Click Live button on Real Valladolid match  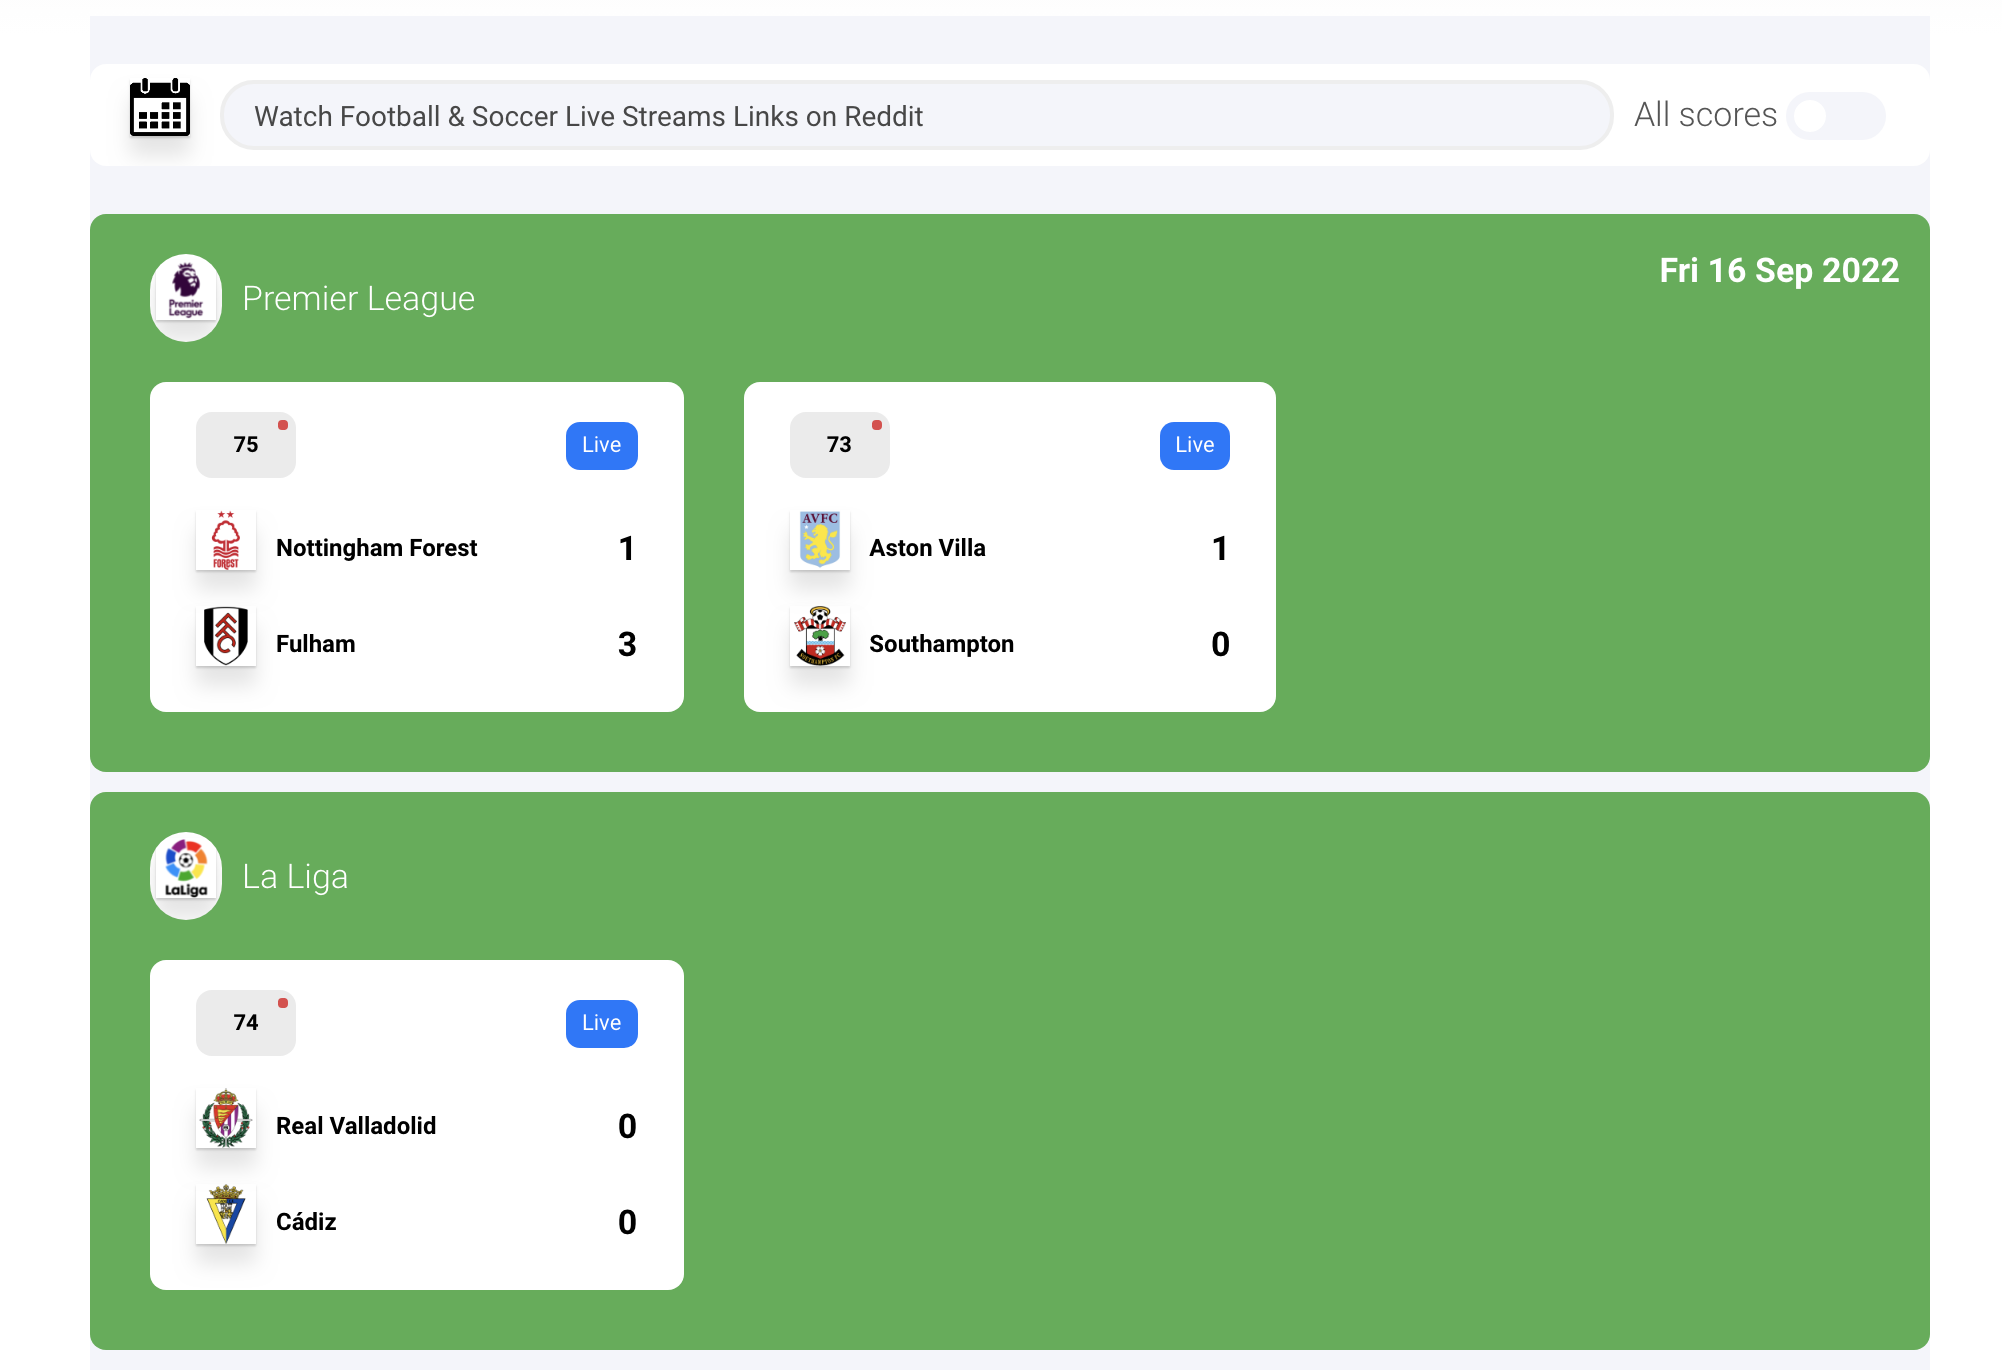coord(602,1022)
